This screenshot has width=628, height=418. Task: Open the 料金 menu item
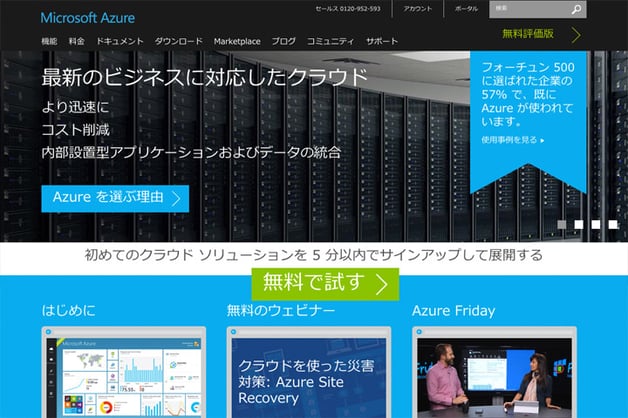(76, 41)
